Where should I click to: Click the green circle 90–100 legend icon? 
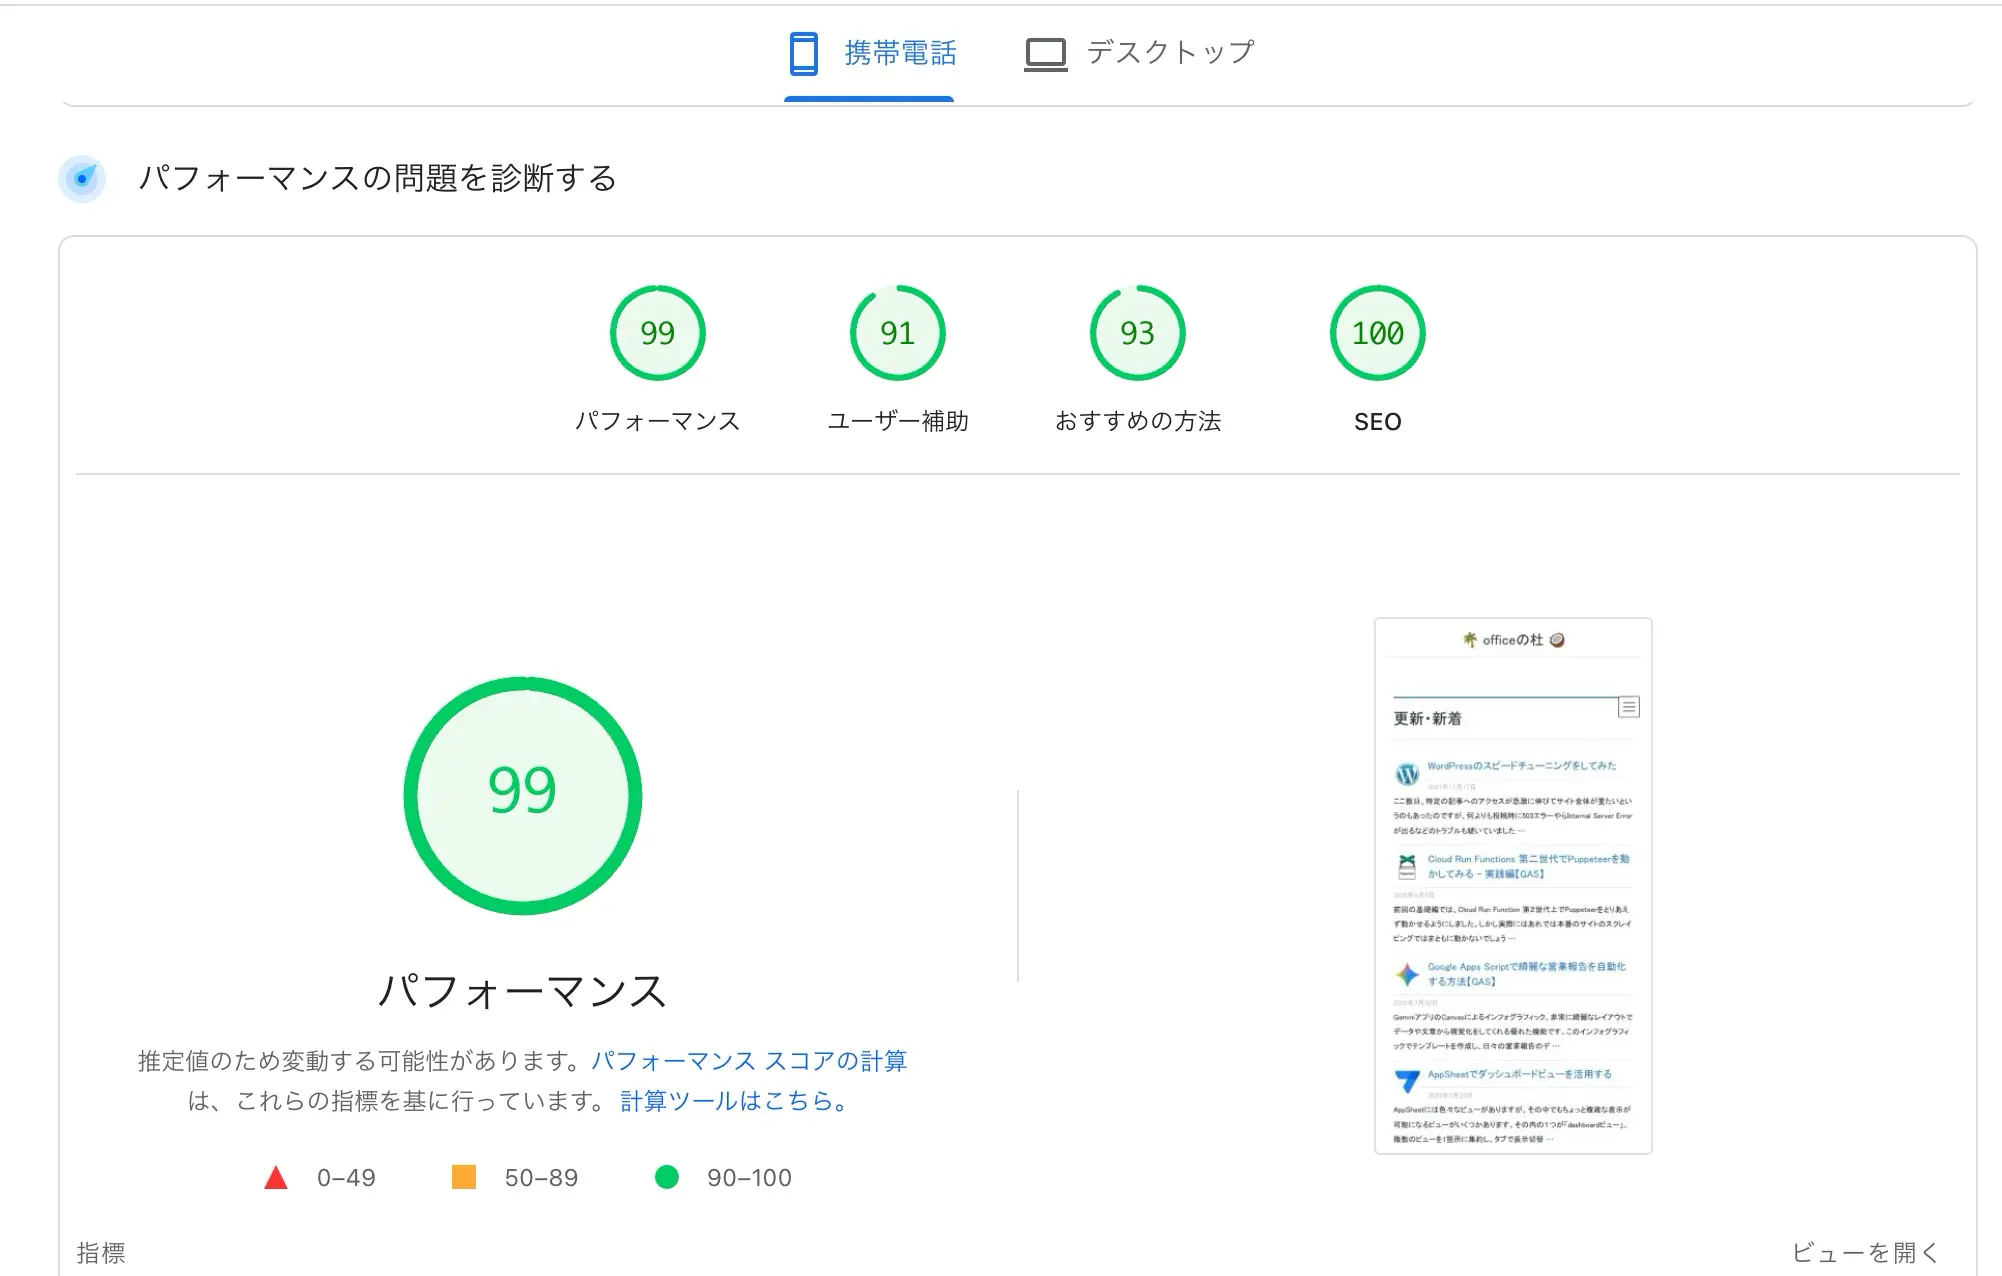667,1177
